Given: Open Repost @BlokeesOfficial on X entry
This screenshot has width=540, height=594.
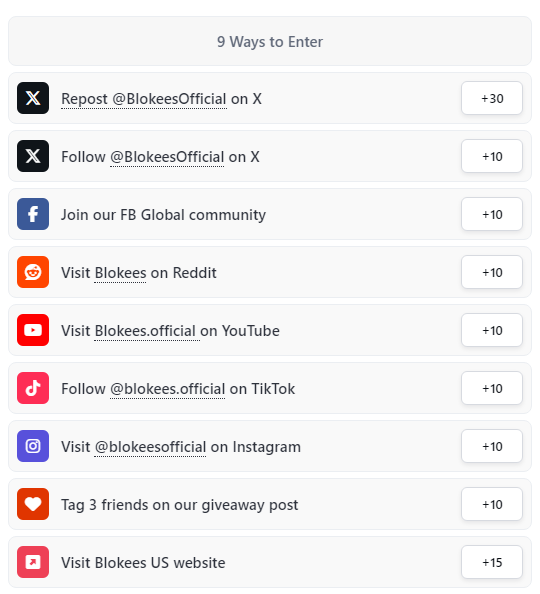Looking at the screenshot, I should pos(270,98).
